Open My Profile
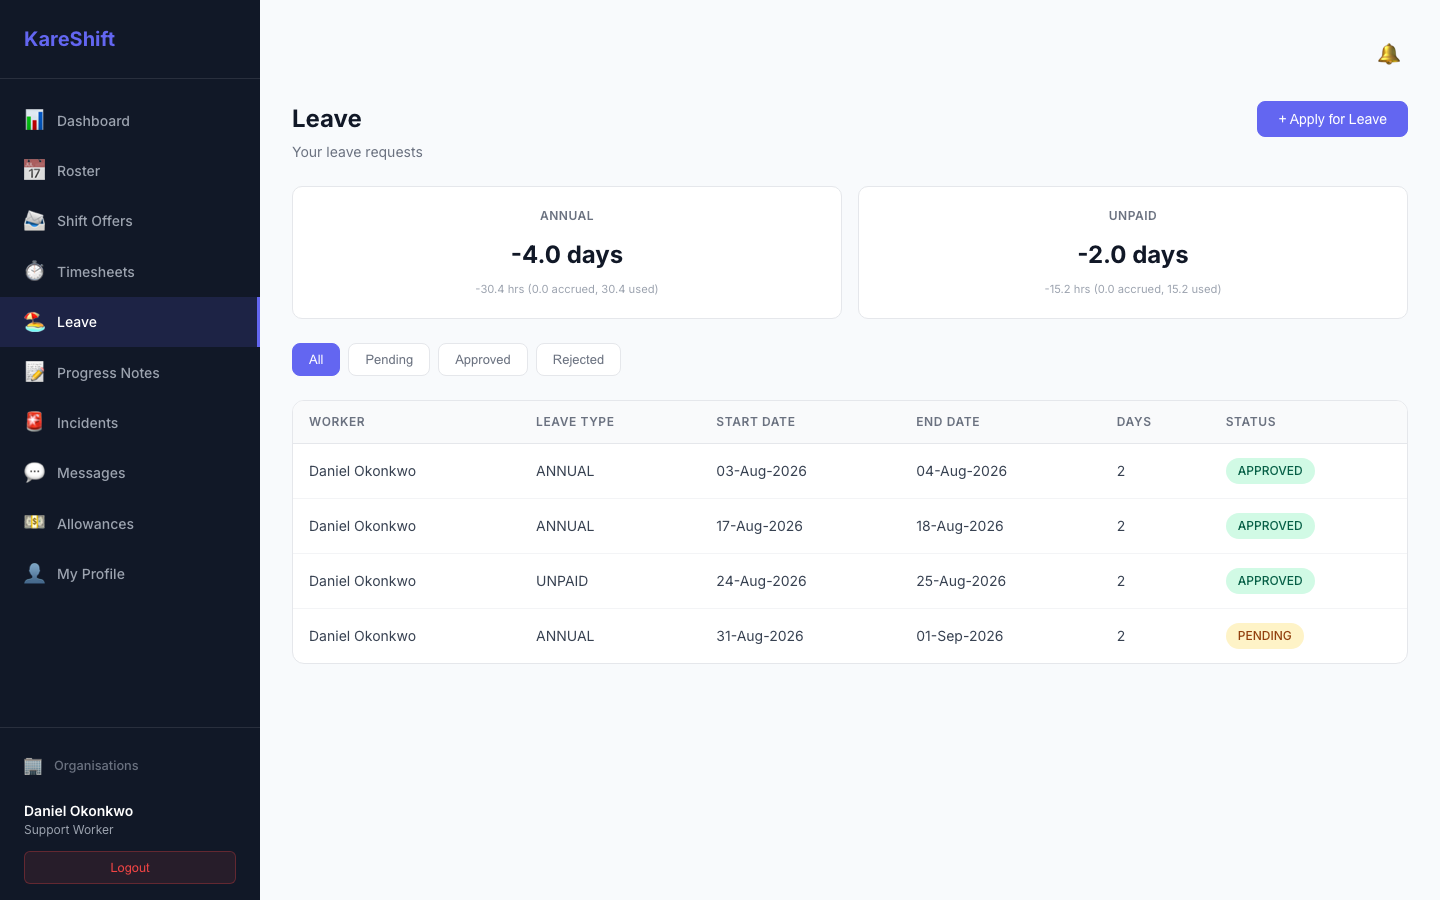The height and width of the screenshot is (900, 1440). pos(130,574)
